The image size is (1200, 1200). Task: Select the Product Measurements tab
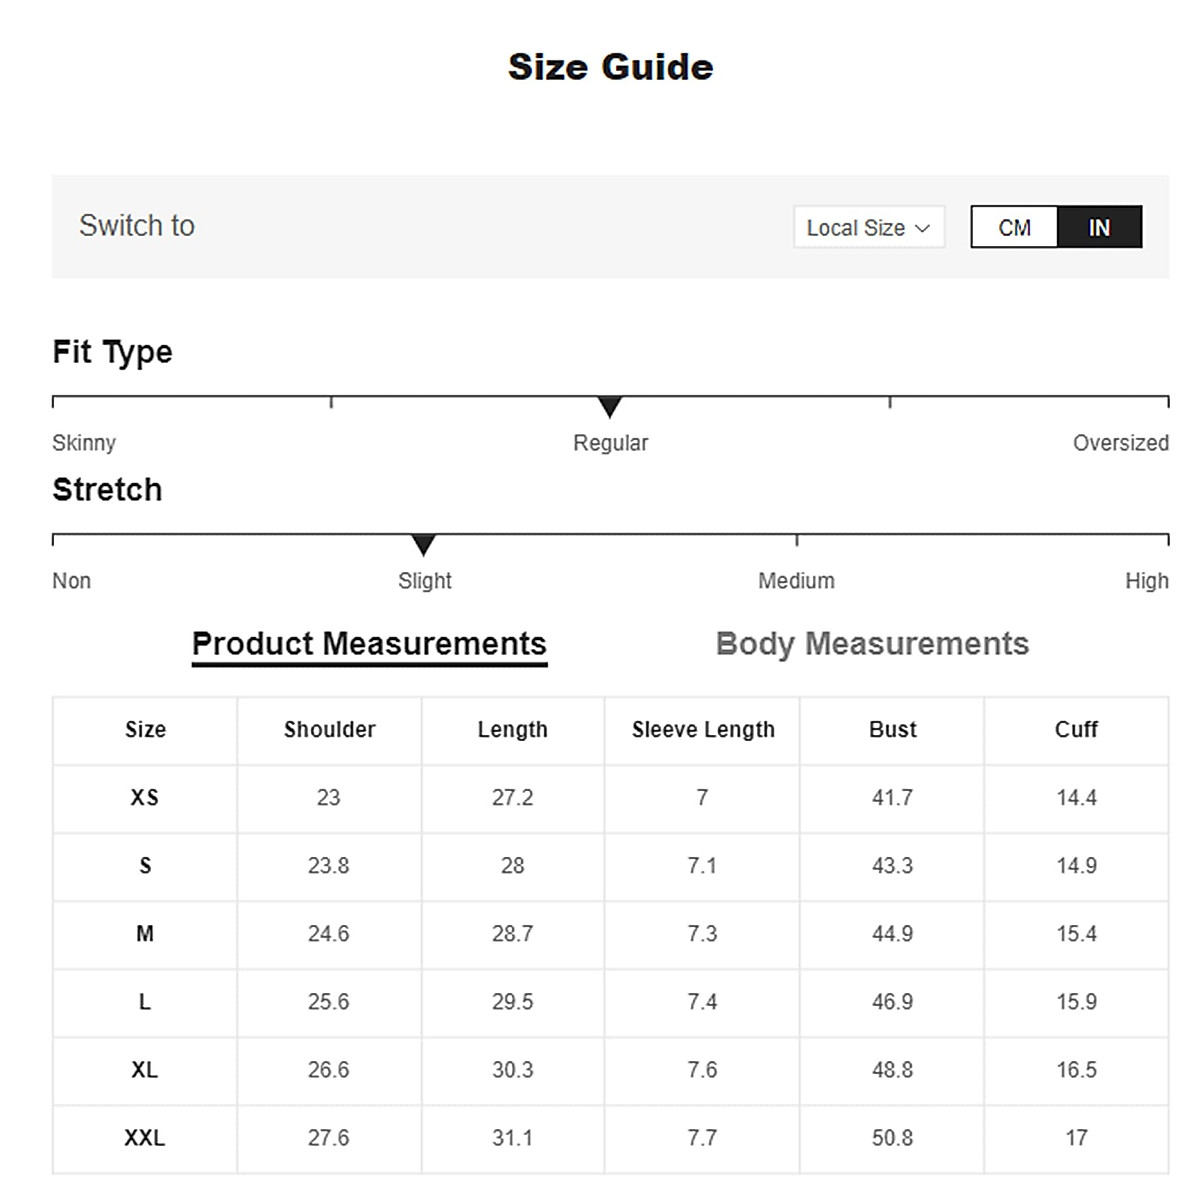click(369, 644)
